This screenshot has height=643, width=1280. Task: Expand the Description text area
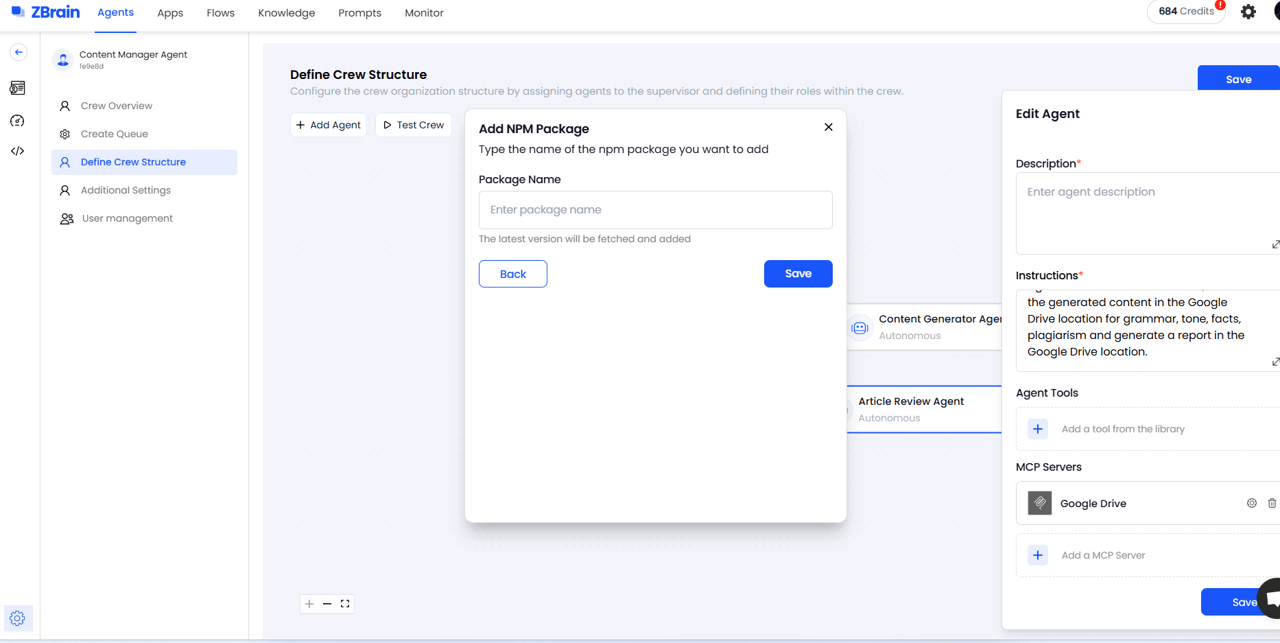pyautogui.click(x=1275, y=245)
